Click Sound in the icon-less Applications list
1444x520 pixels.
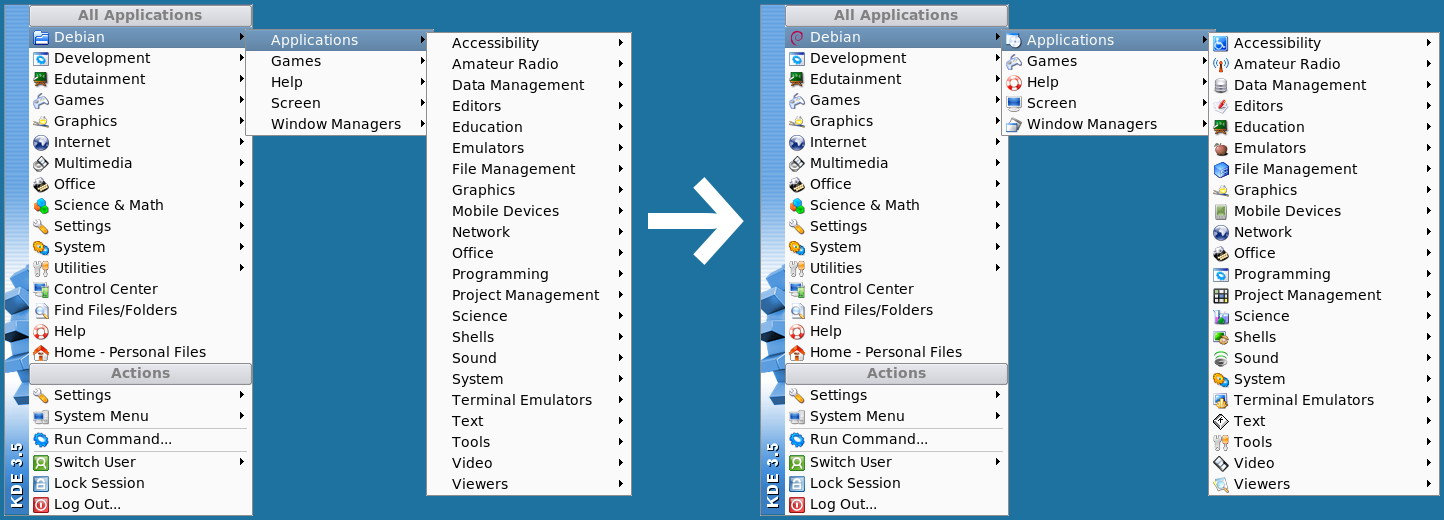click(529, 358)
